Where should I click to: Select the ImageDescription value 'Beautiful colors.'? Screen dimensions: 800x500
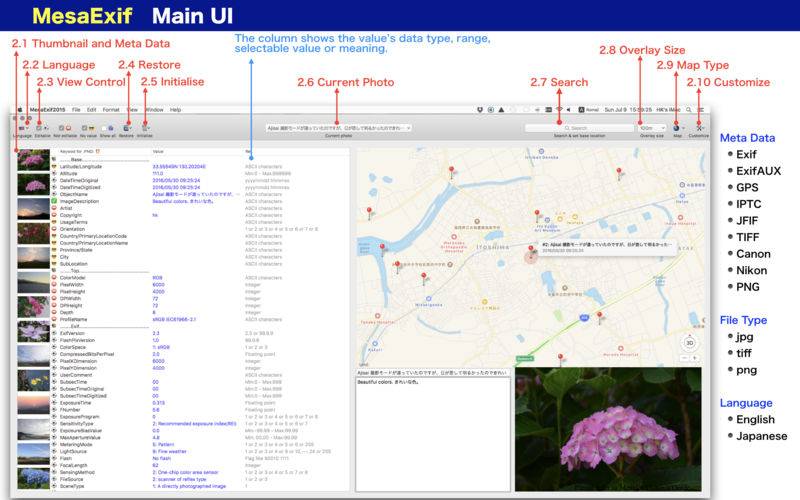183,201
